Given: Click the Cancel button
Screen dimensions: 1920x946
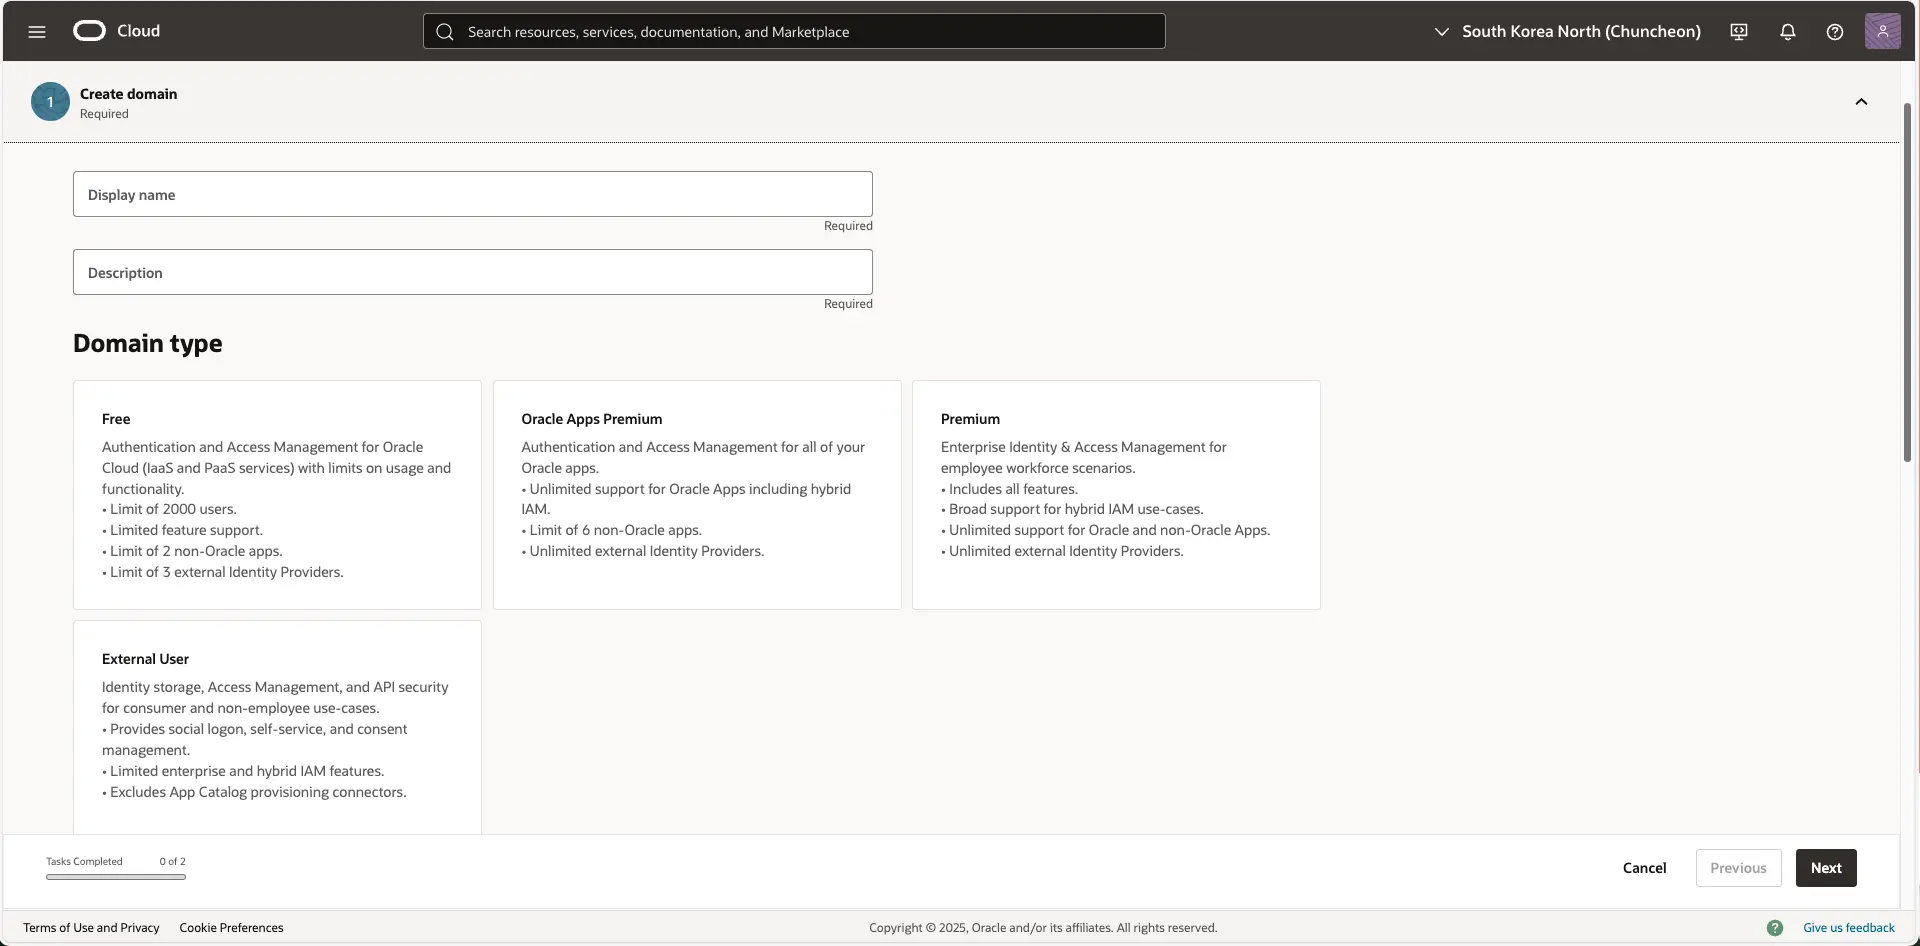Looking at the screenshot, I should [x=1644, y=868].
